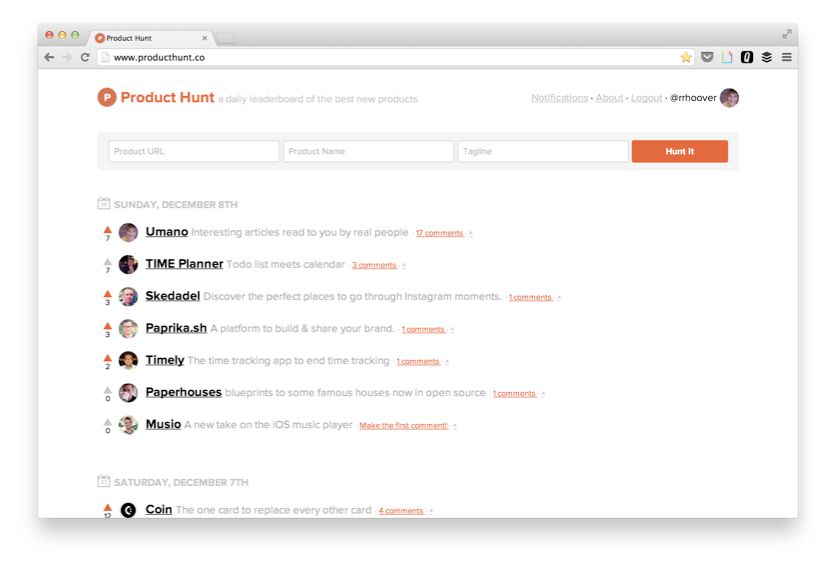Open the Skedadel product link
Screen dimensions: 835x569
point(173,296)
